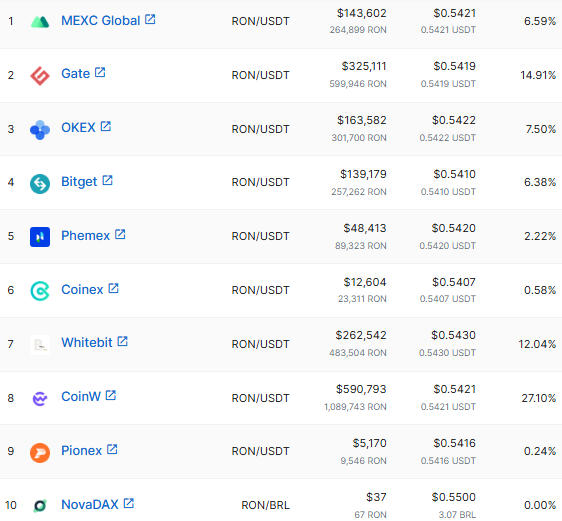
Task: Click the 7.50% volume share
Action: (x=541, y=129)
